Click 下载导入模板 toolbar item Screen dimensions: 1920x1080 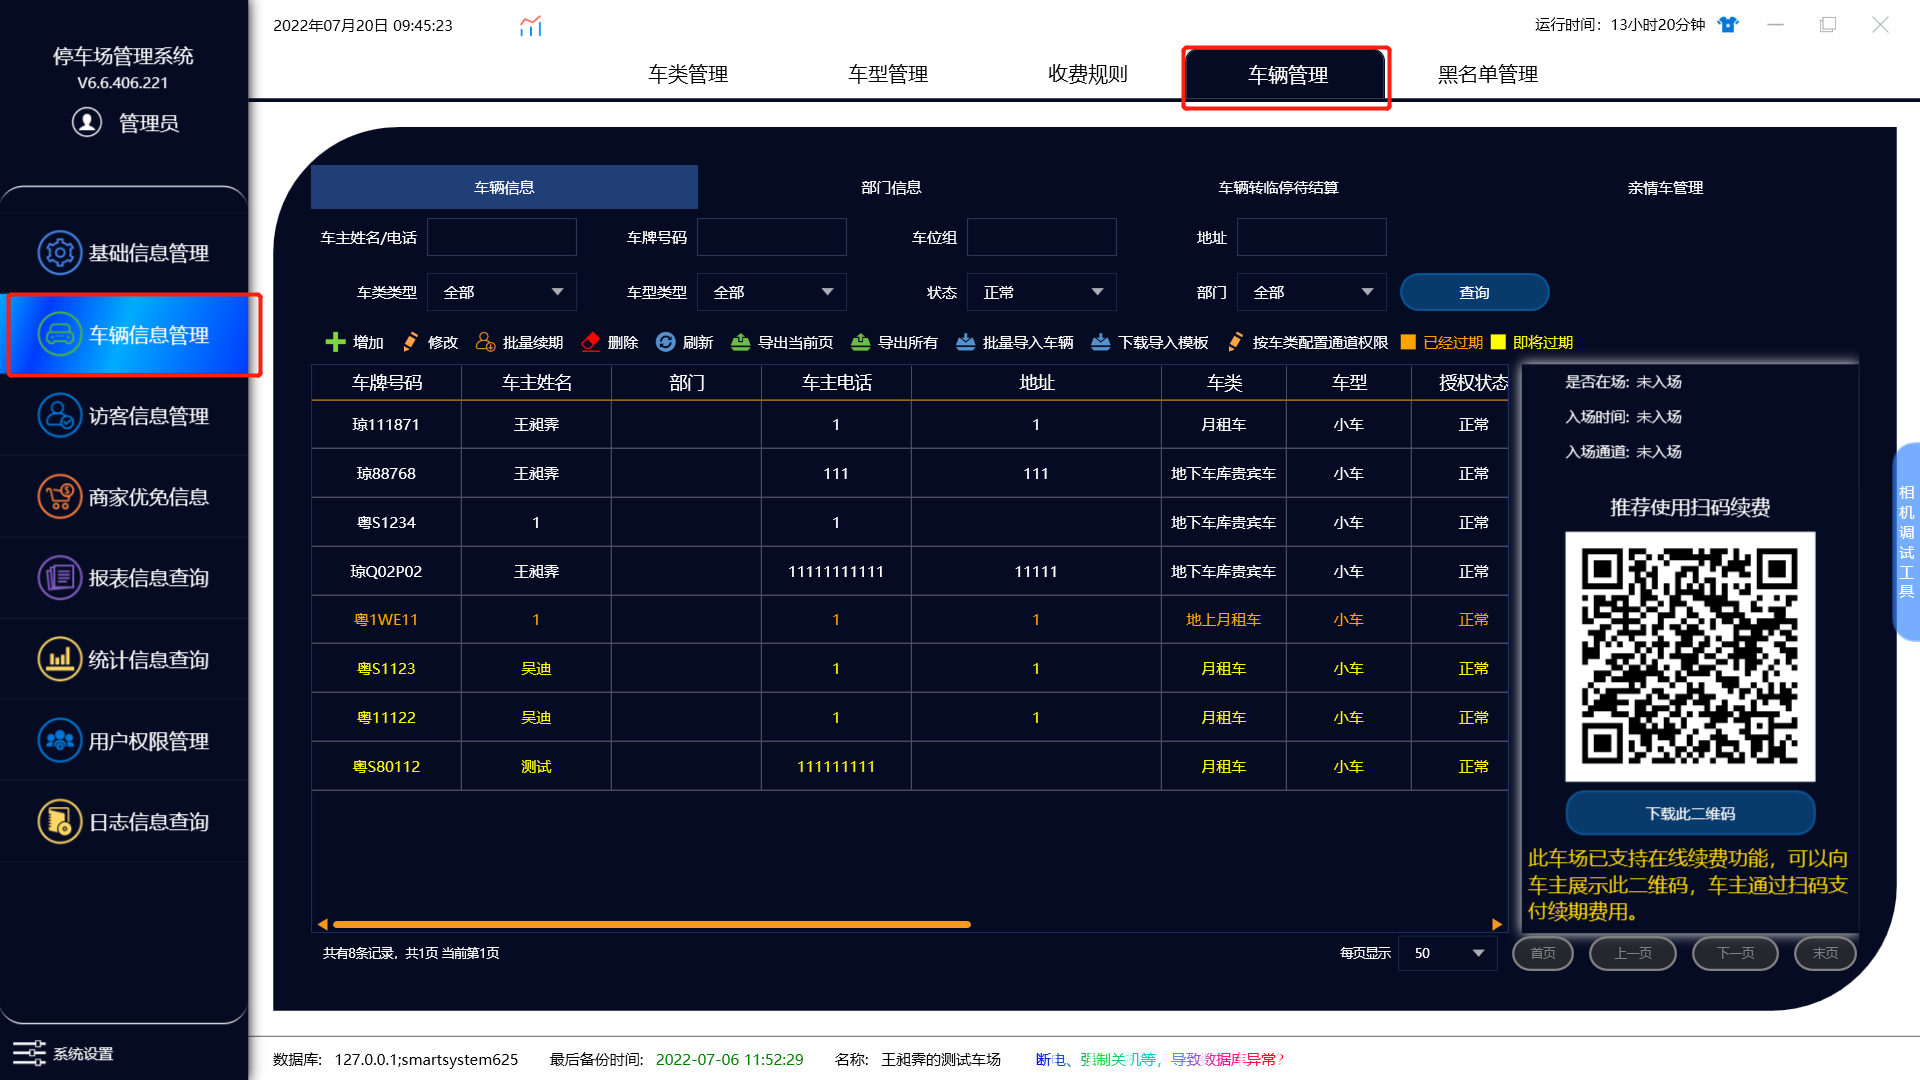click(x=1150, y=342)
